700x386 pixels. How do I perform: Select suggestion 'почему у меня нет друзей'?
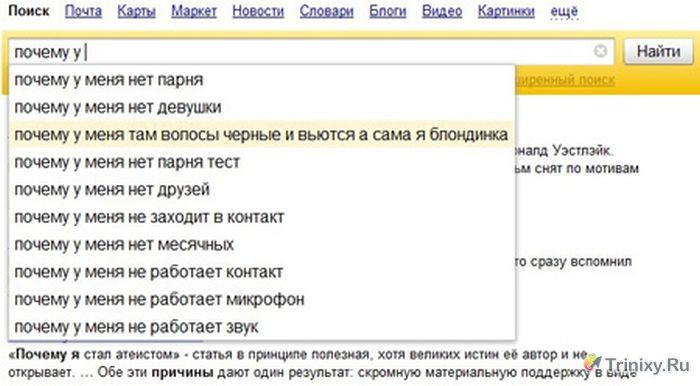click(262, 190)
